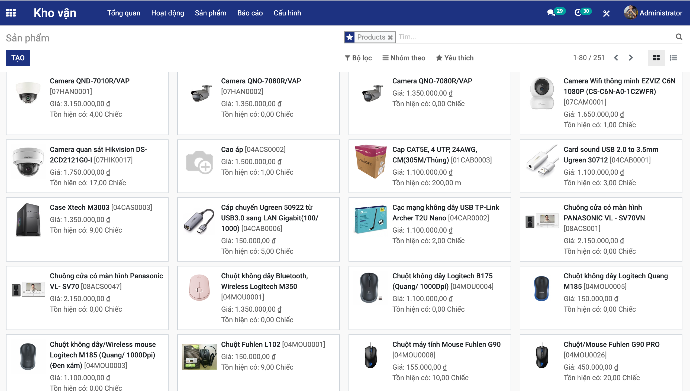The height and width of the screenshot is (391, 690).
Task: Open the third Camera QNO-7080R/VAP card title
Action: [432, 81]
